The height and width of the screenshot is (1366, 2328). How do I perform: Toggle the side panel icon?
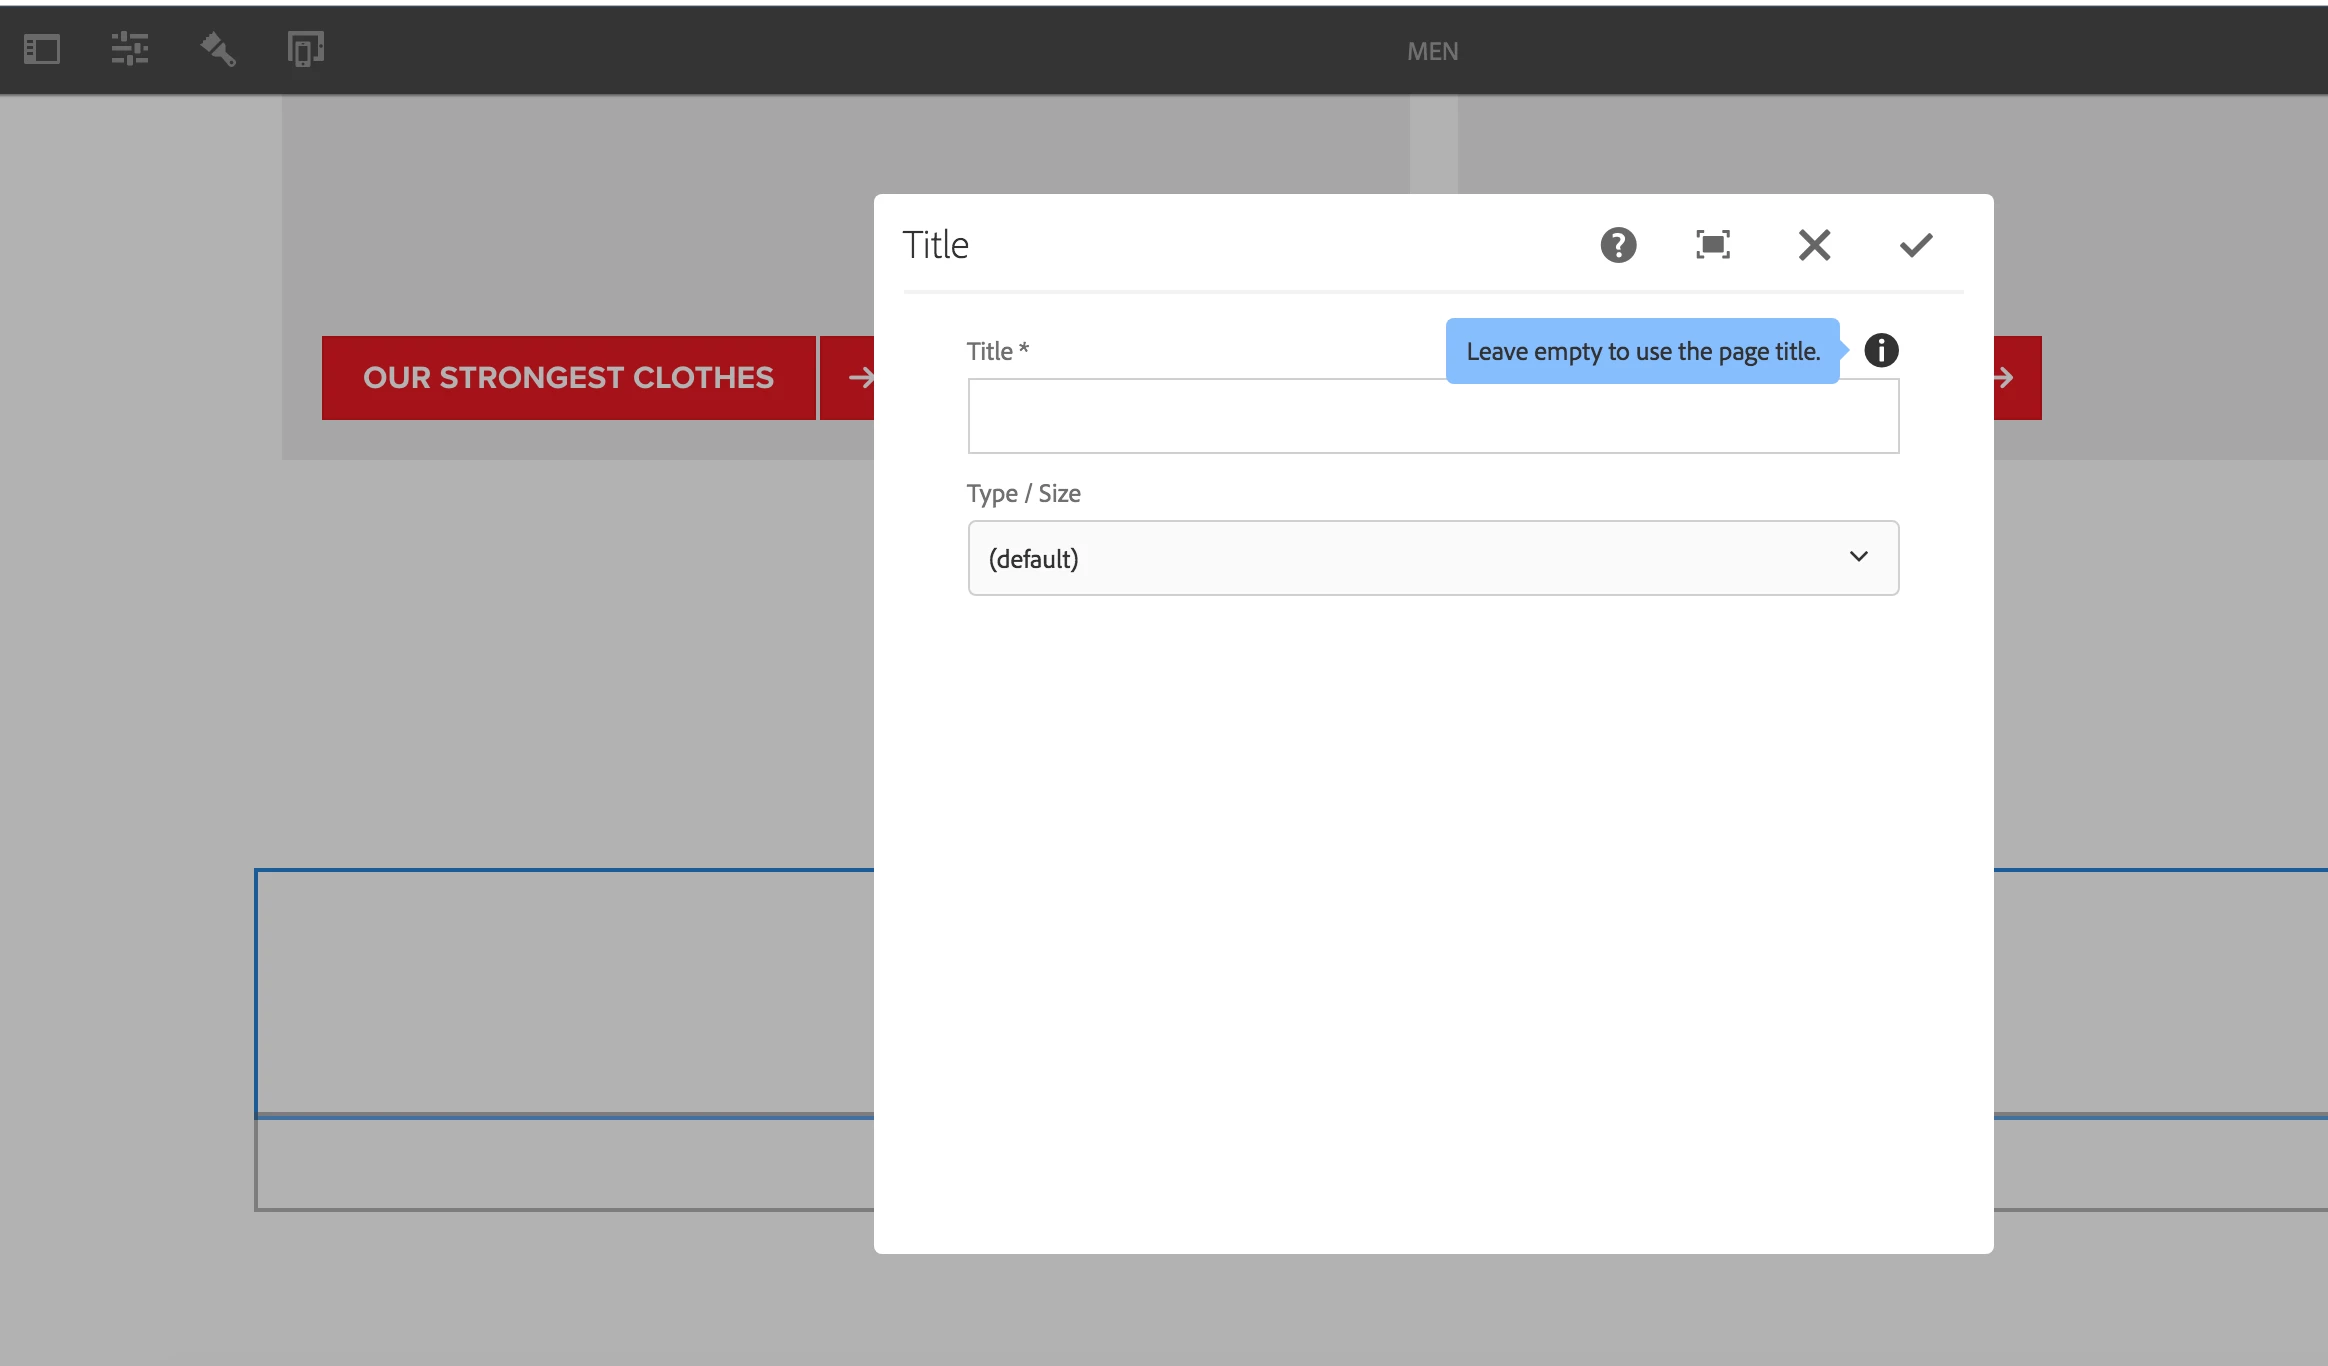[42, 49]
